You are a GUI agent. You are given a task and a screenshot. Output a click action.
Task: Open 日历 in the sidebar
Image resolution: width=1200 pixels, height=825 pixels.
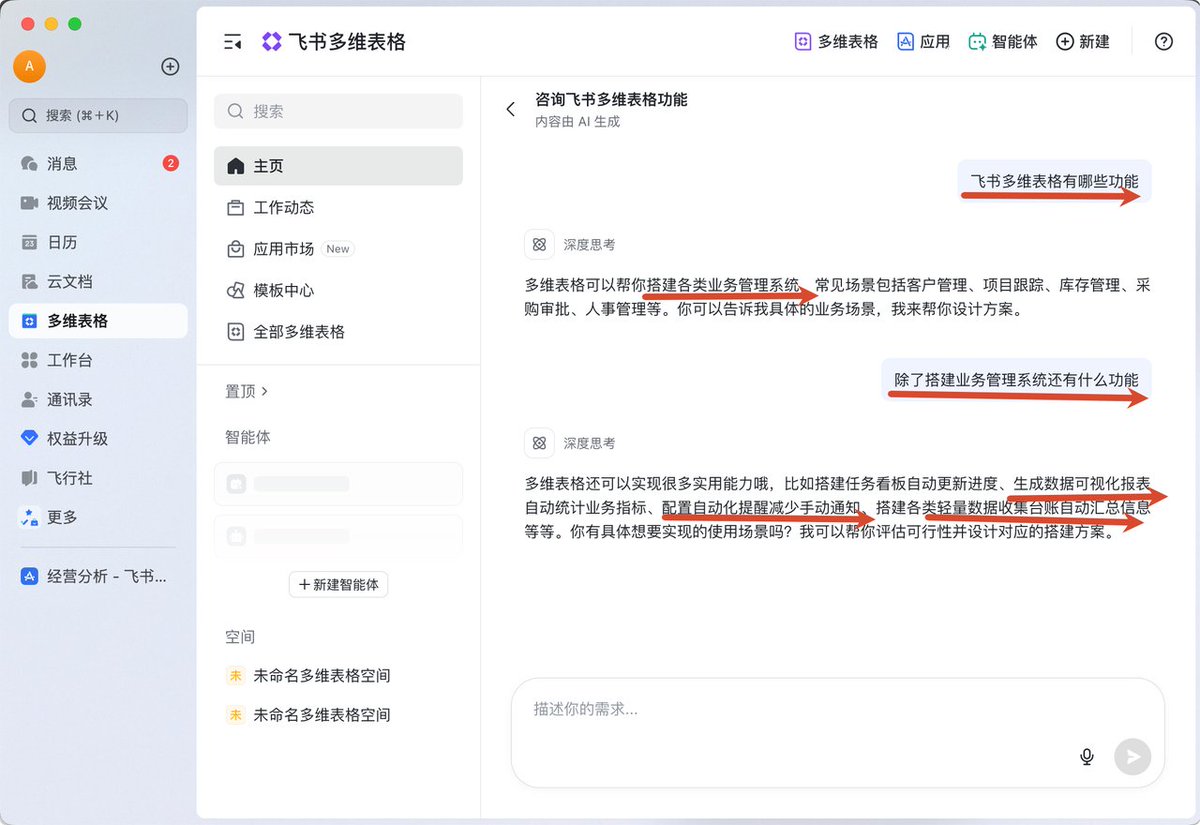[x=98, y=242]
